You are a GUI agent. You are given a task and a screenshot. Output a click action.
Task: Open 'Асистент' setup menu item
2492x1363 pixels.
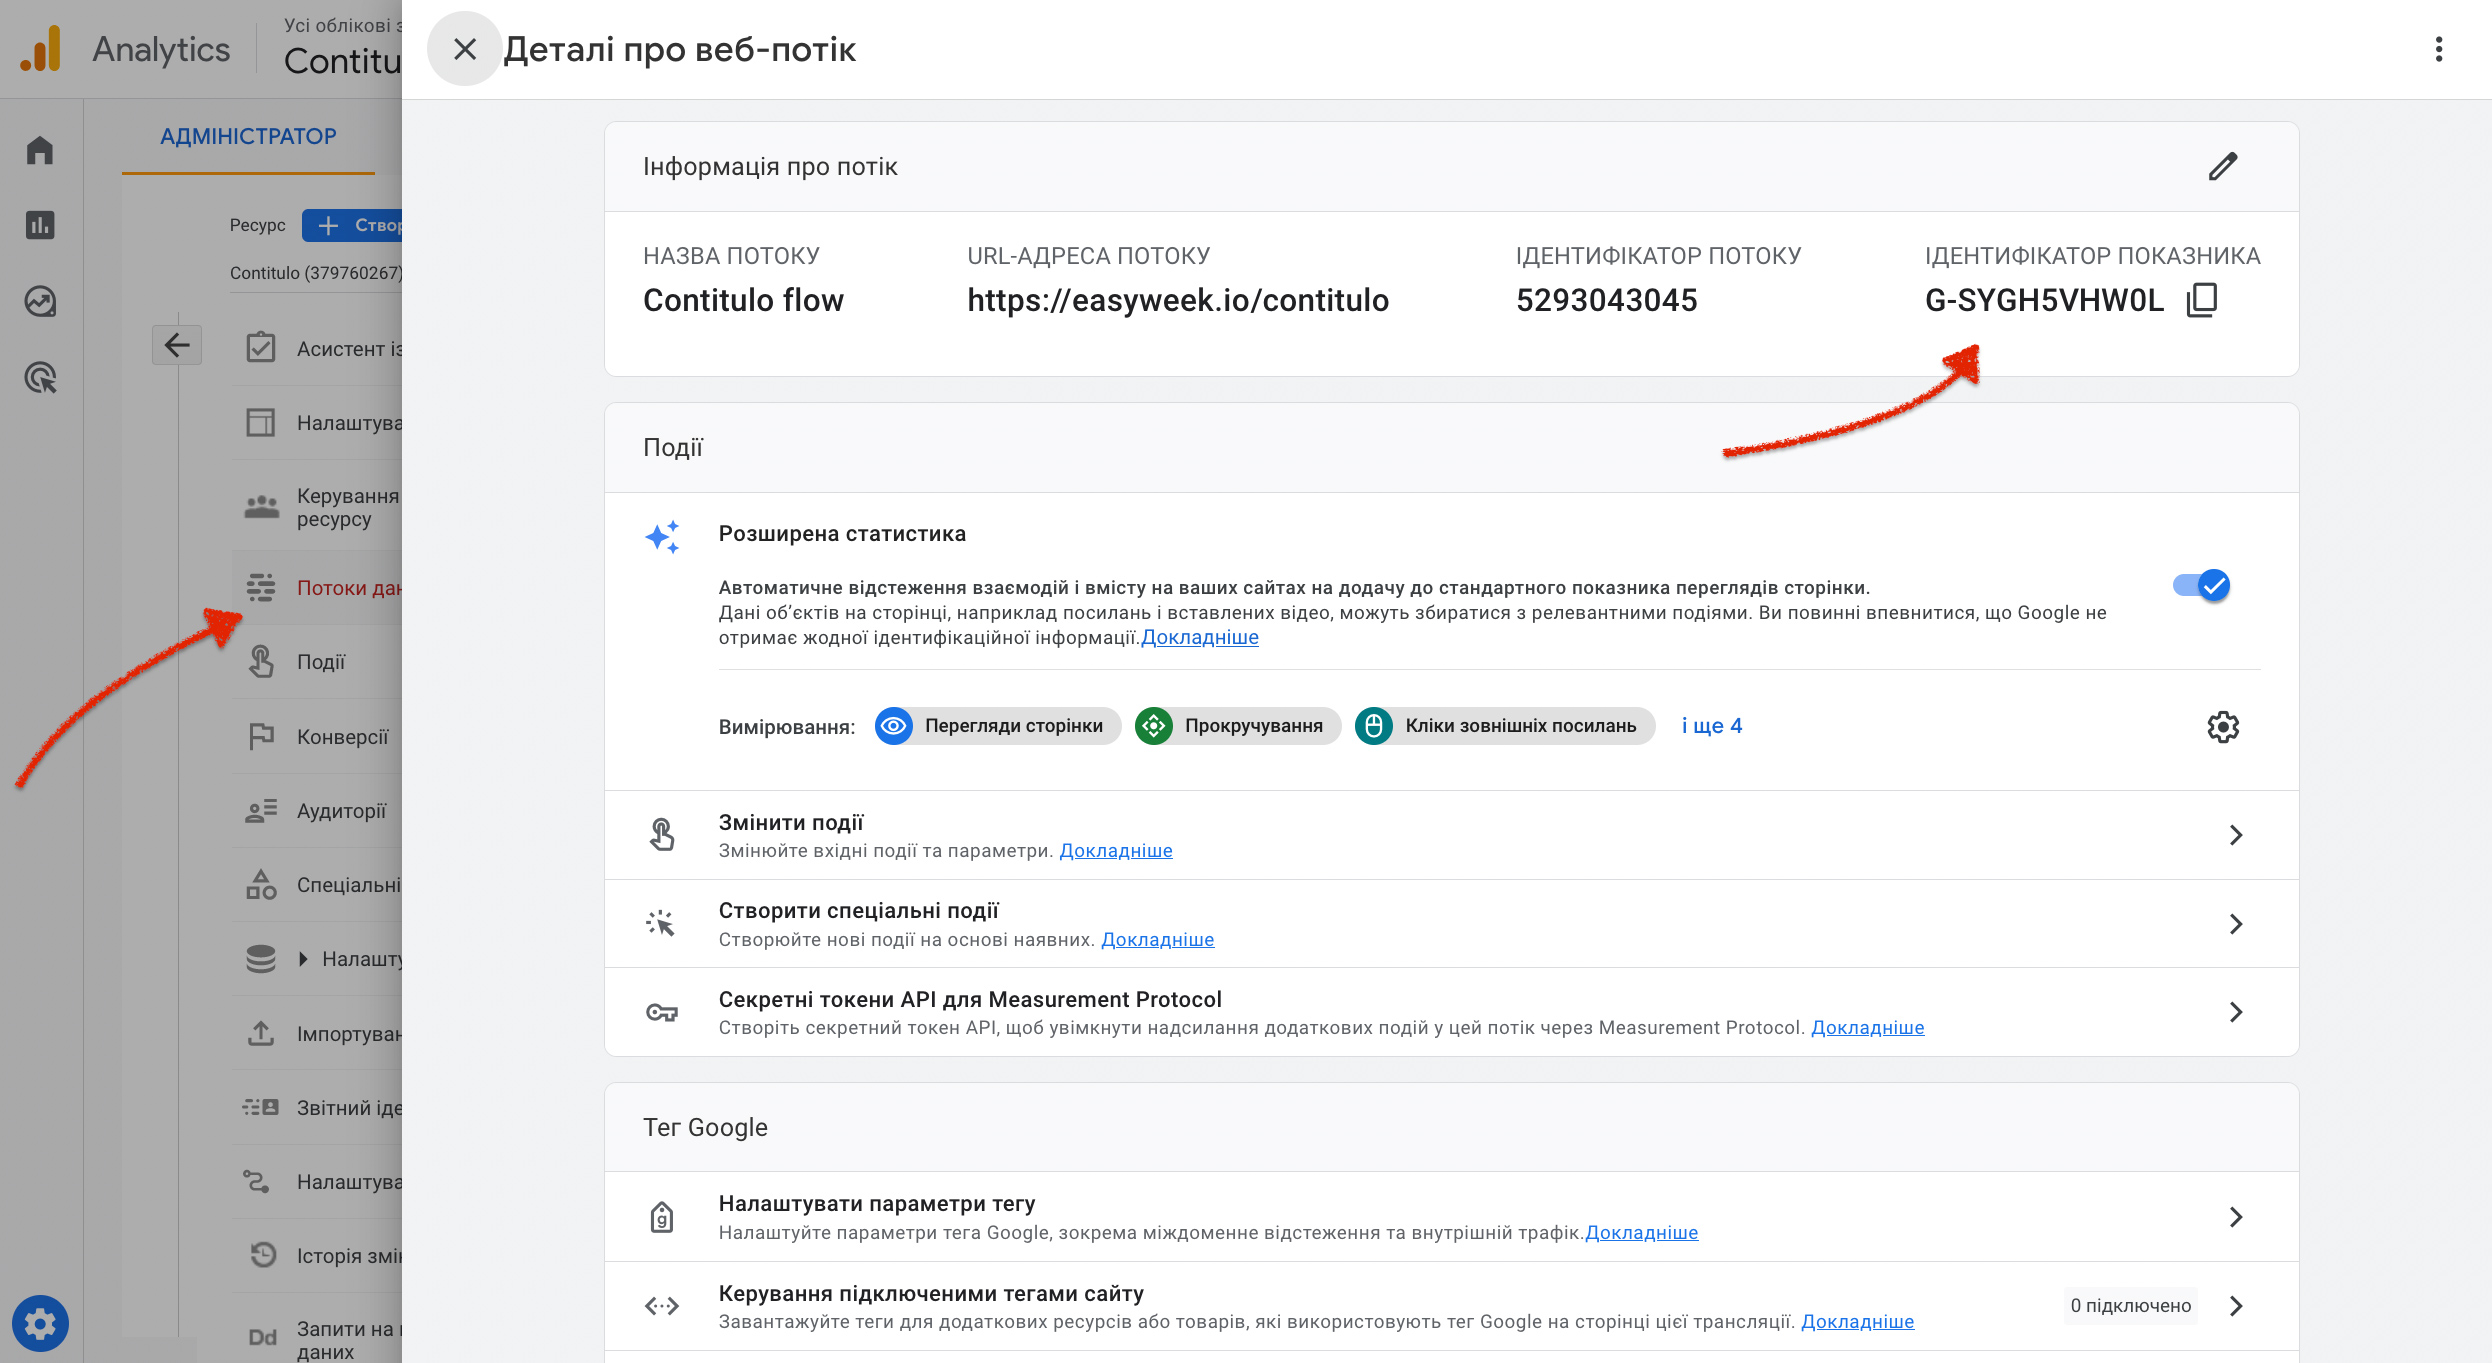[317, 349]
